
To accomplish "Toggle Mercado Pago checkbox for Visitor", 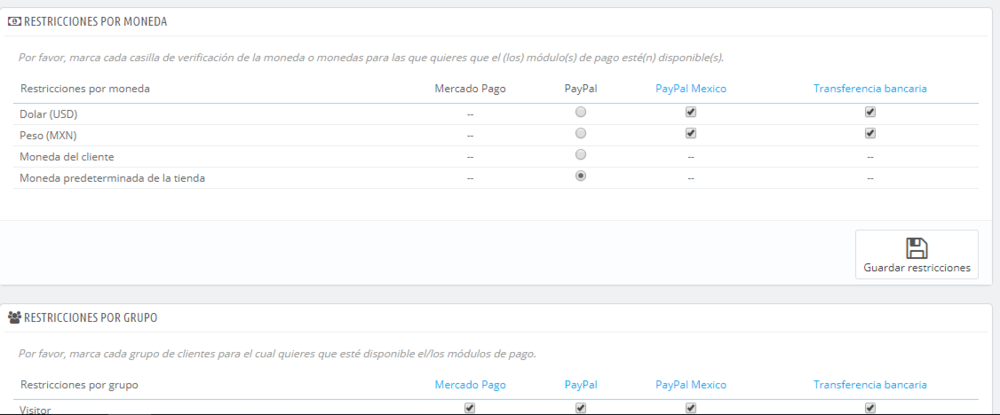I will click(470, 408).
